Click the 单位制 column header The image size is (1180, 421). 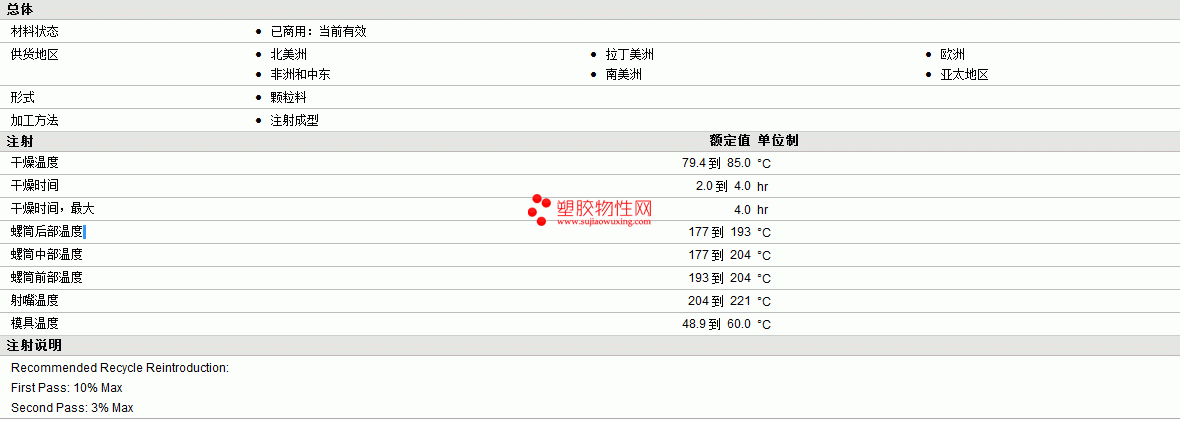pyautogui.click(x=778, y=141)
